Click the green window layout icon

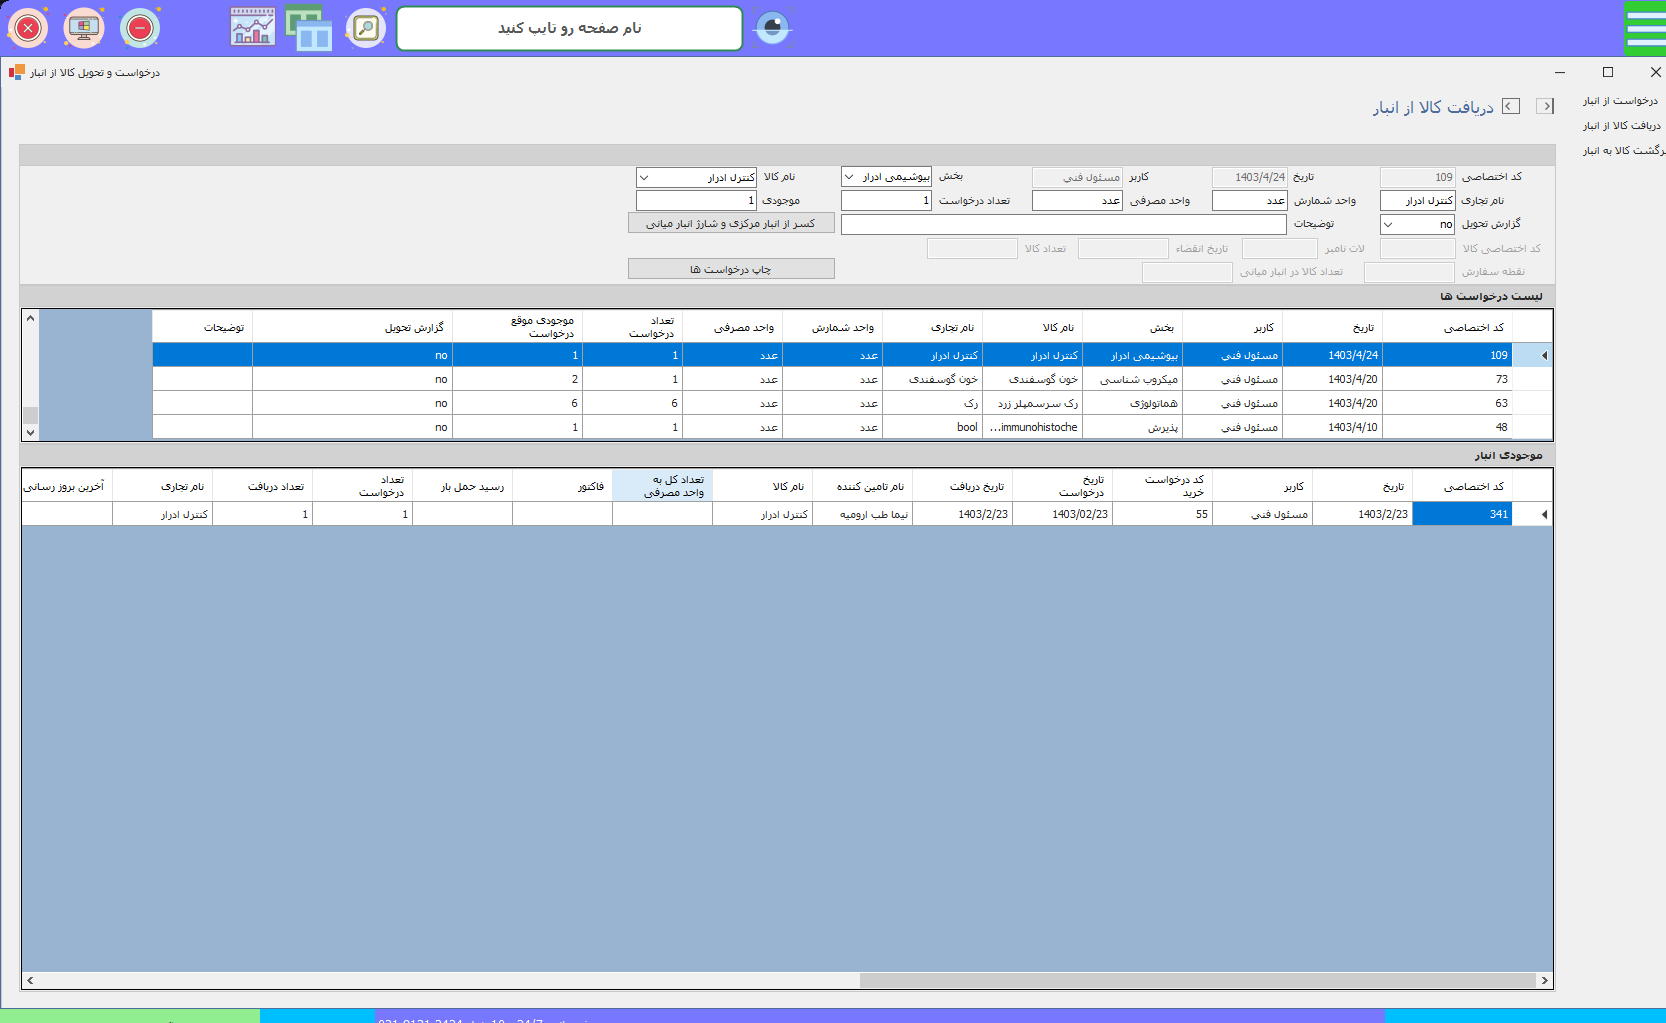309,28
